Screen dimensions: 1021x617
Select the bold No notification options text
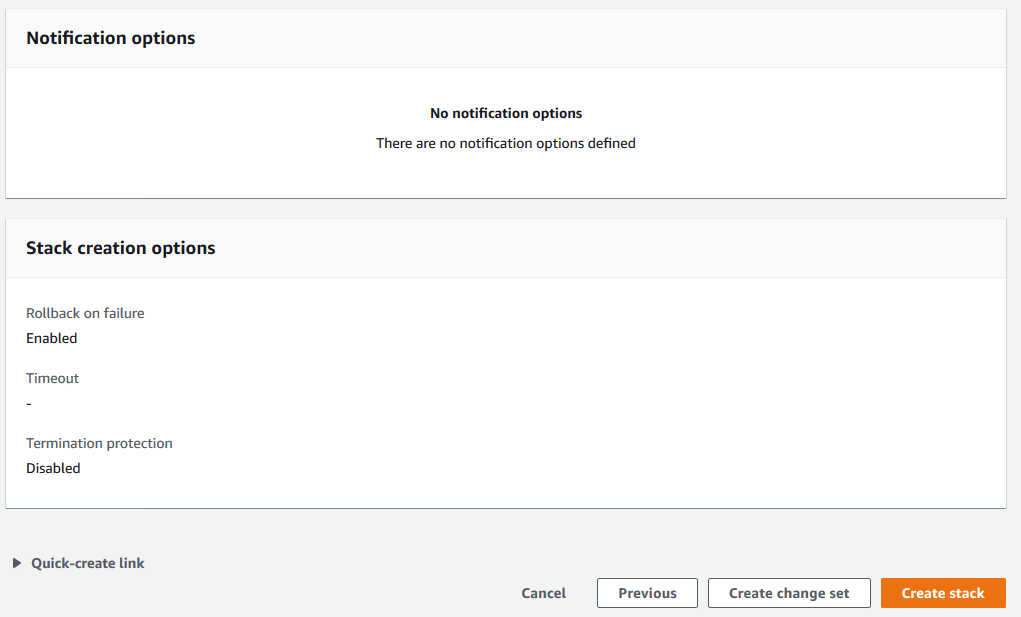(x=506, y=113)
